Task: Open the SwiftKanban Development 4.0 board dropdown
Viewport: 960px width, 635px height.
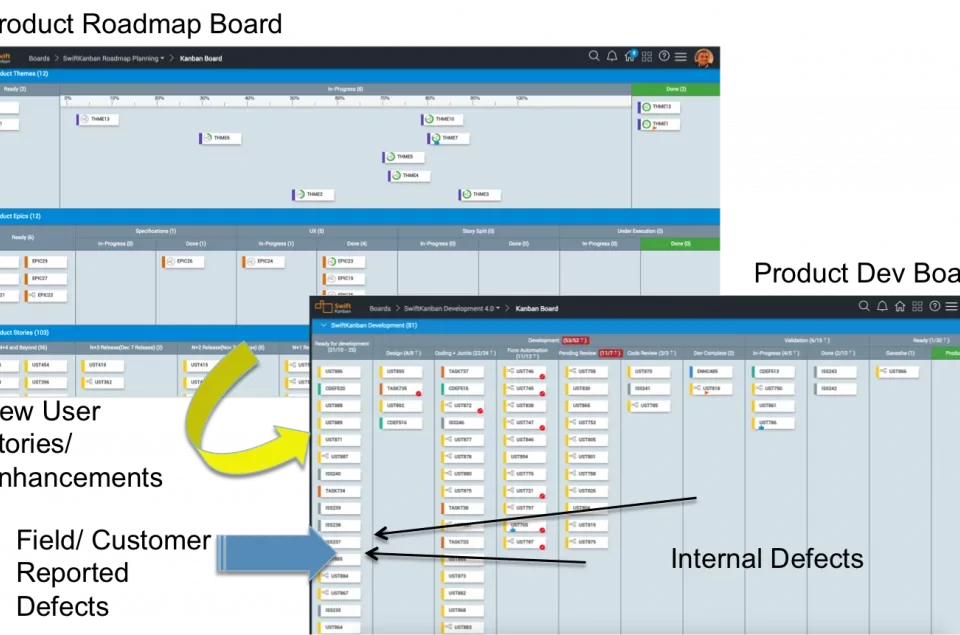Action: click(x=452, y=309)
